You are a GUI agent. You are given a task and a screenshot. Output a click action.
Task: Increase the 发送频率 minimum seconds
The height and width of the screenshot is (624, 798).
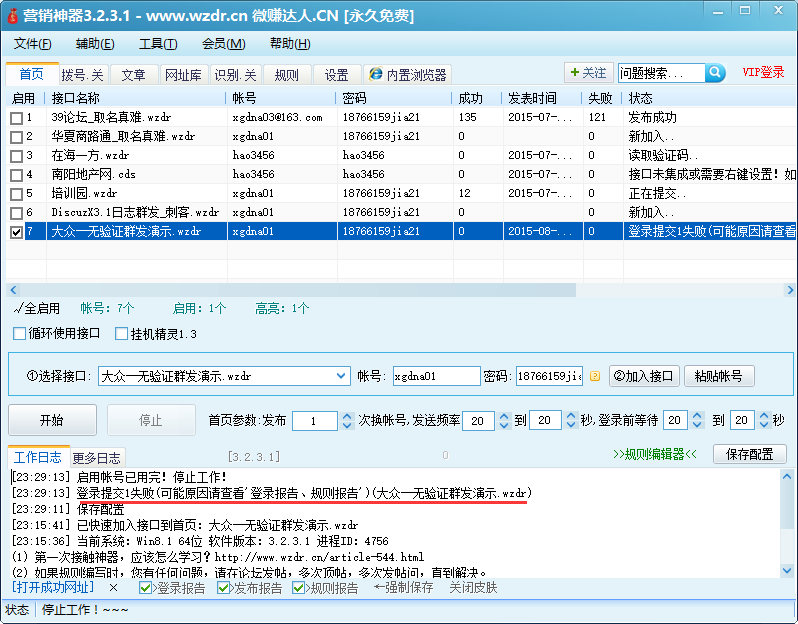504,416
